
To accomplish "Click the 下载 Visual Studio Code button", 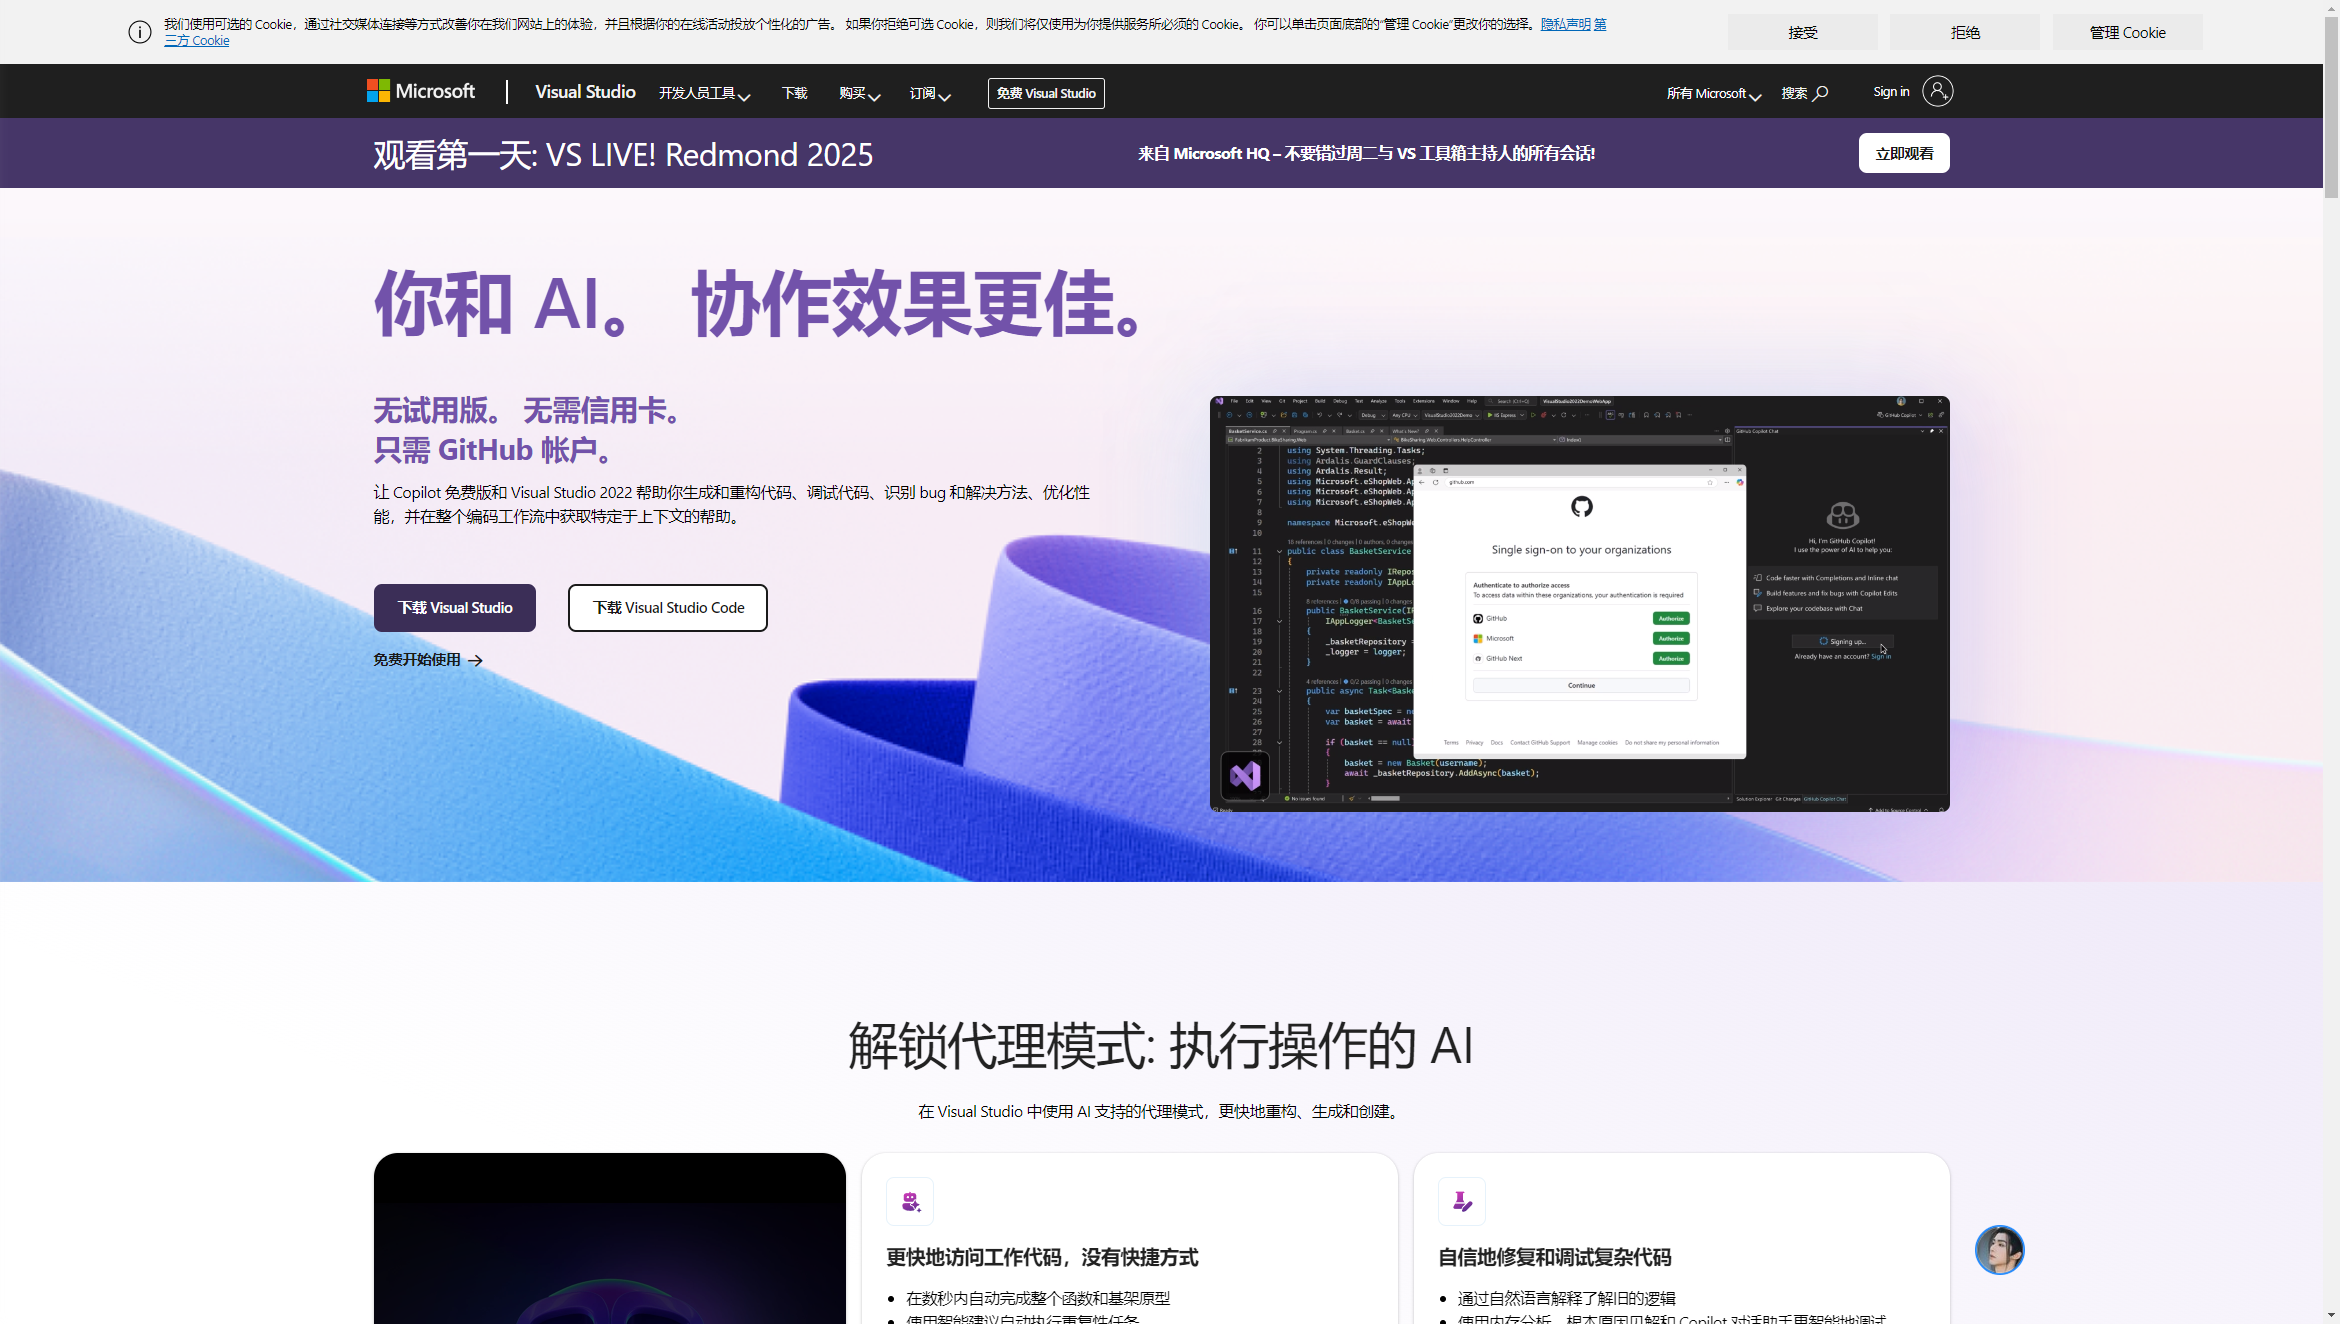I will pyautogui.click(x=668, y=608).
